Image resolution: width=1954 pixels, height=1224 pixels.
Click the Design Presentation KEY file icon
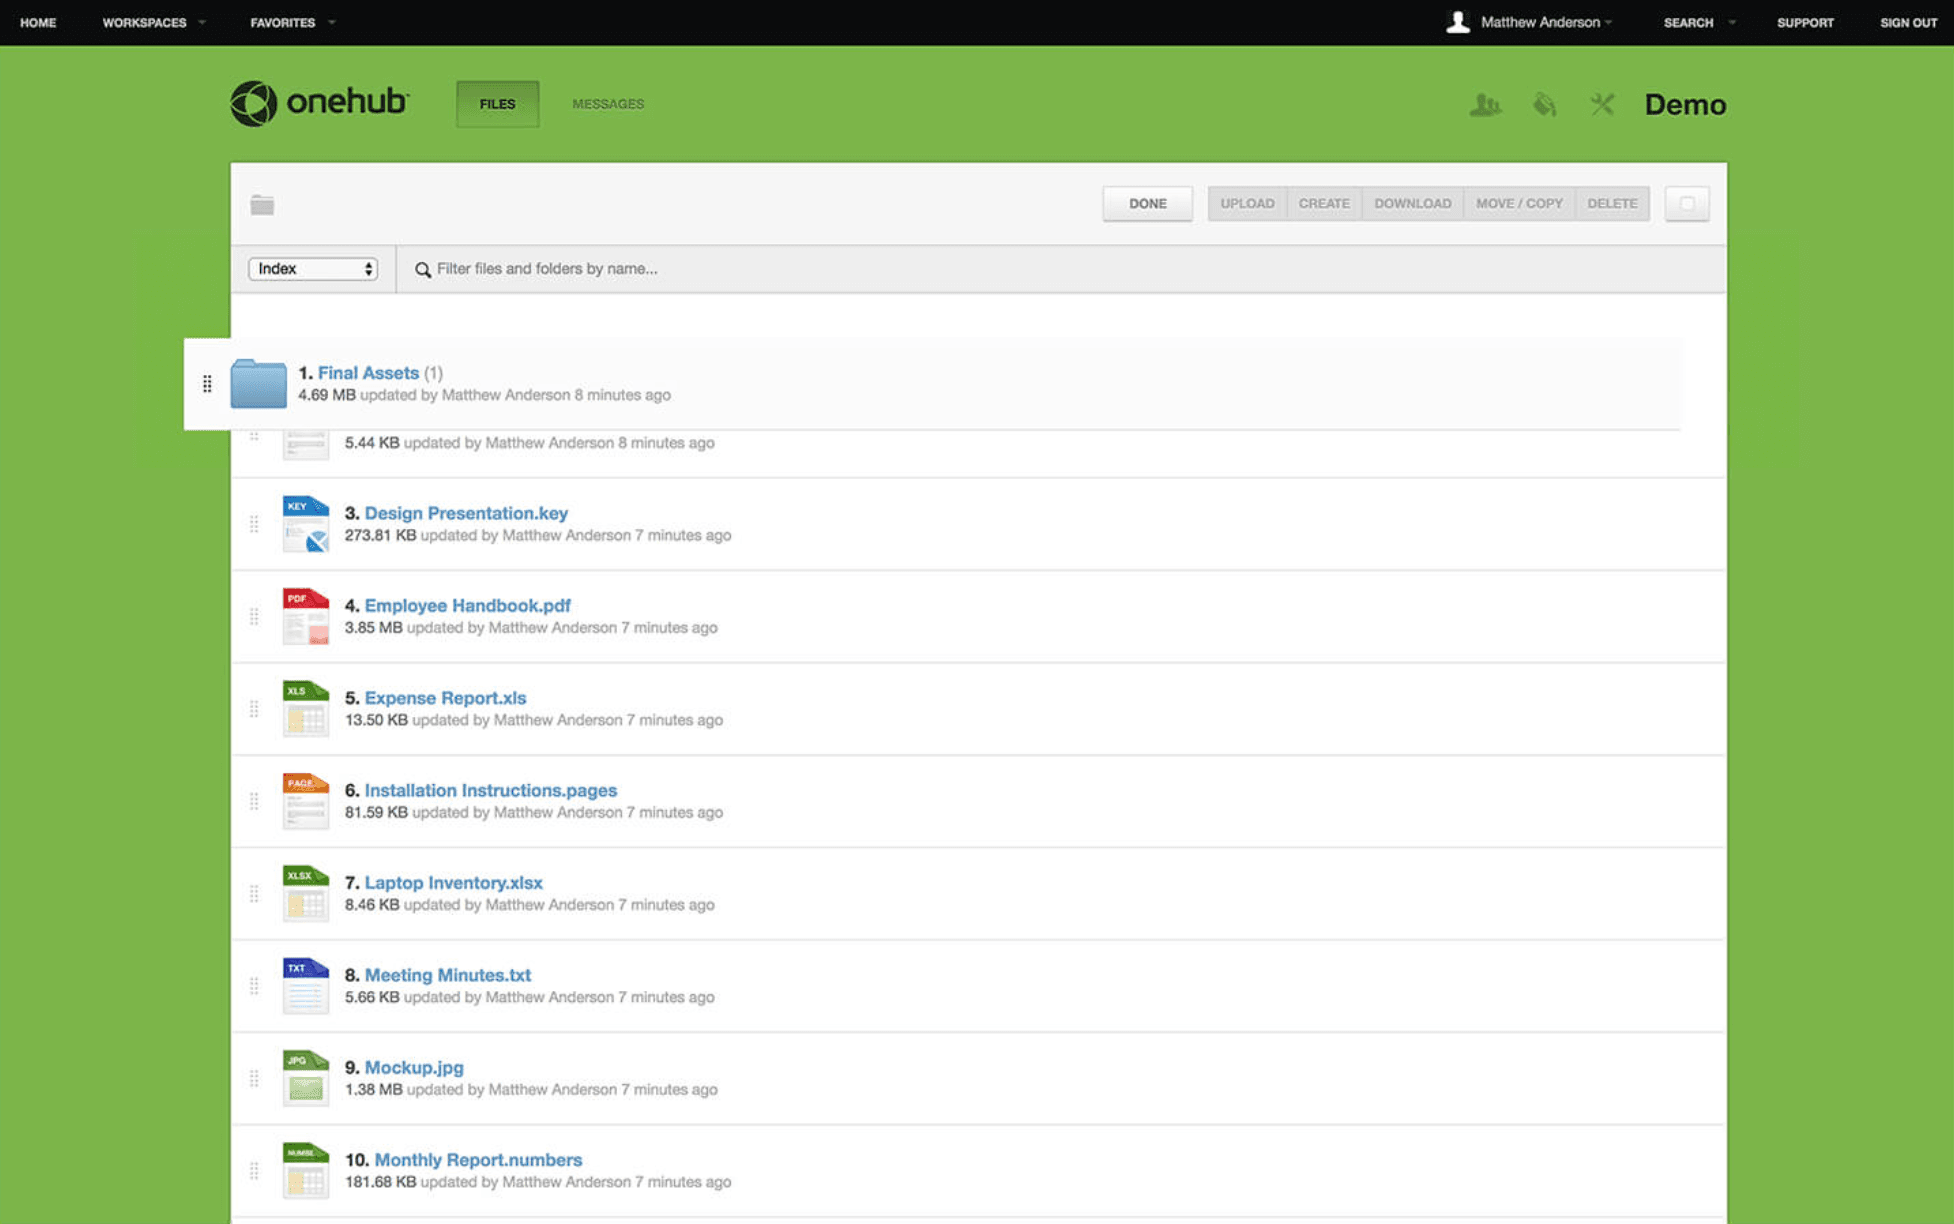coord(305,524)
